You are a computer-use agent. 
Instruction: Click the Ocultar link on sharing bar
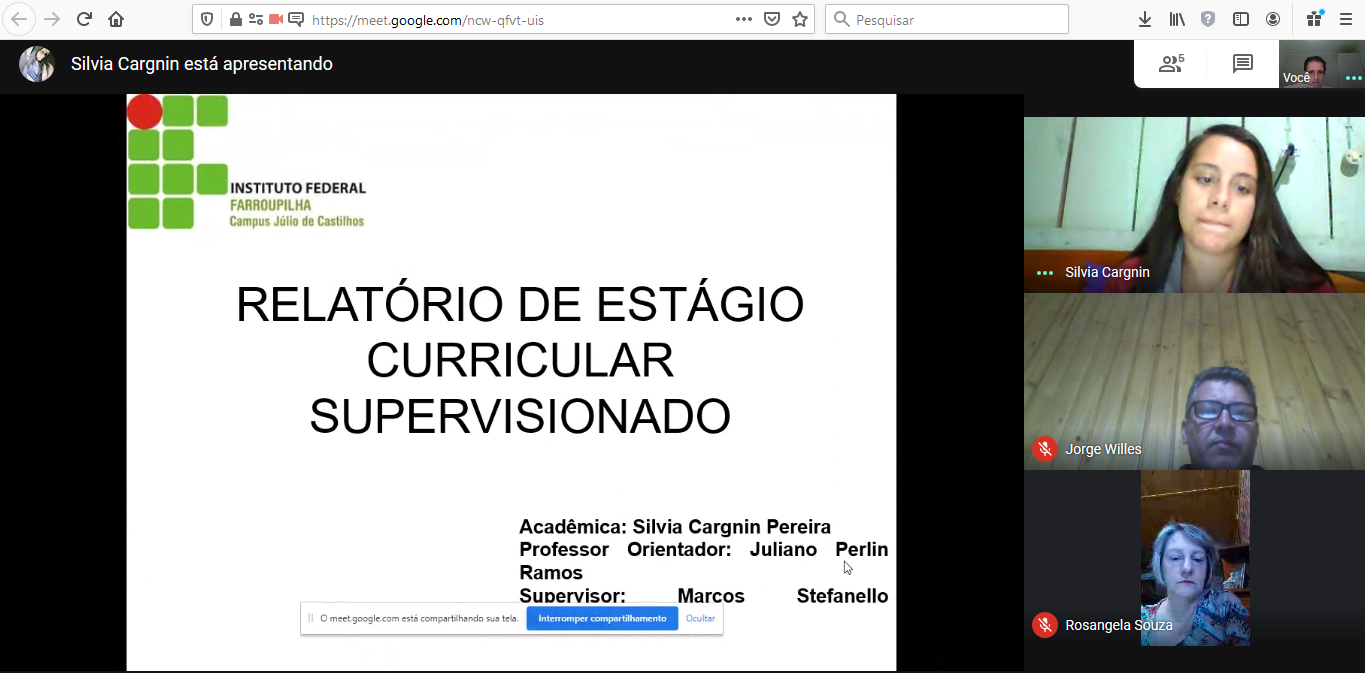pos(700,618)
